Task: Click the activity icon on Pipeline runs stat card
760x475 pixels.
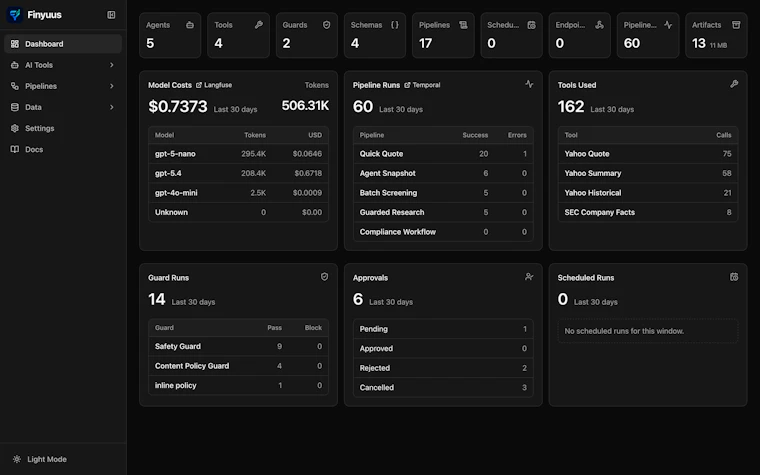Action: tap(668, 25)
